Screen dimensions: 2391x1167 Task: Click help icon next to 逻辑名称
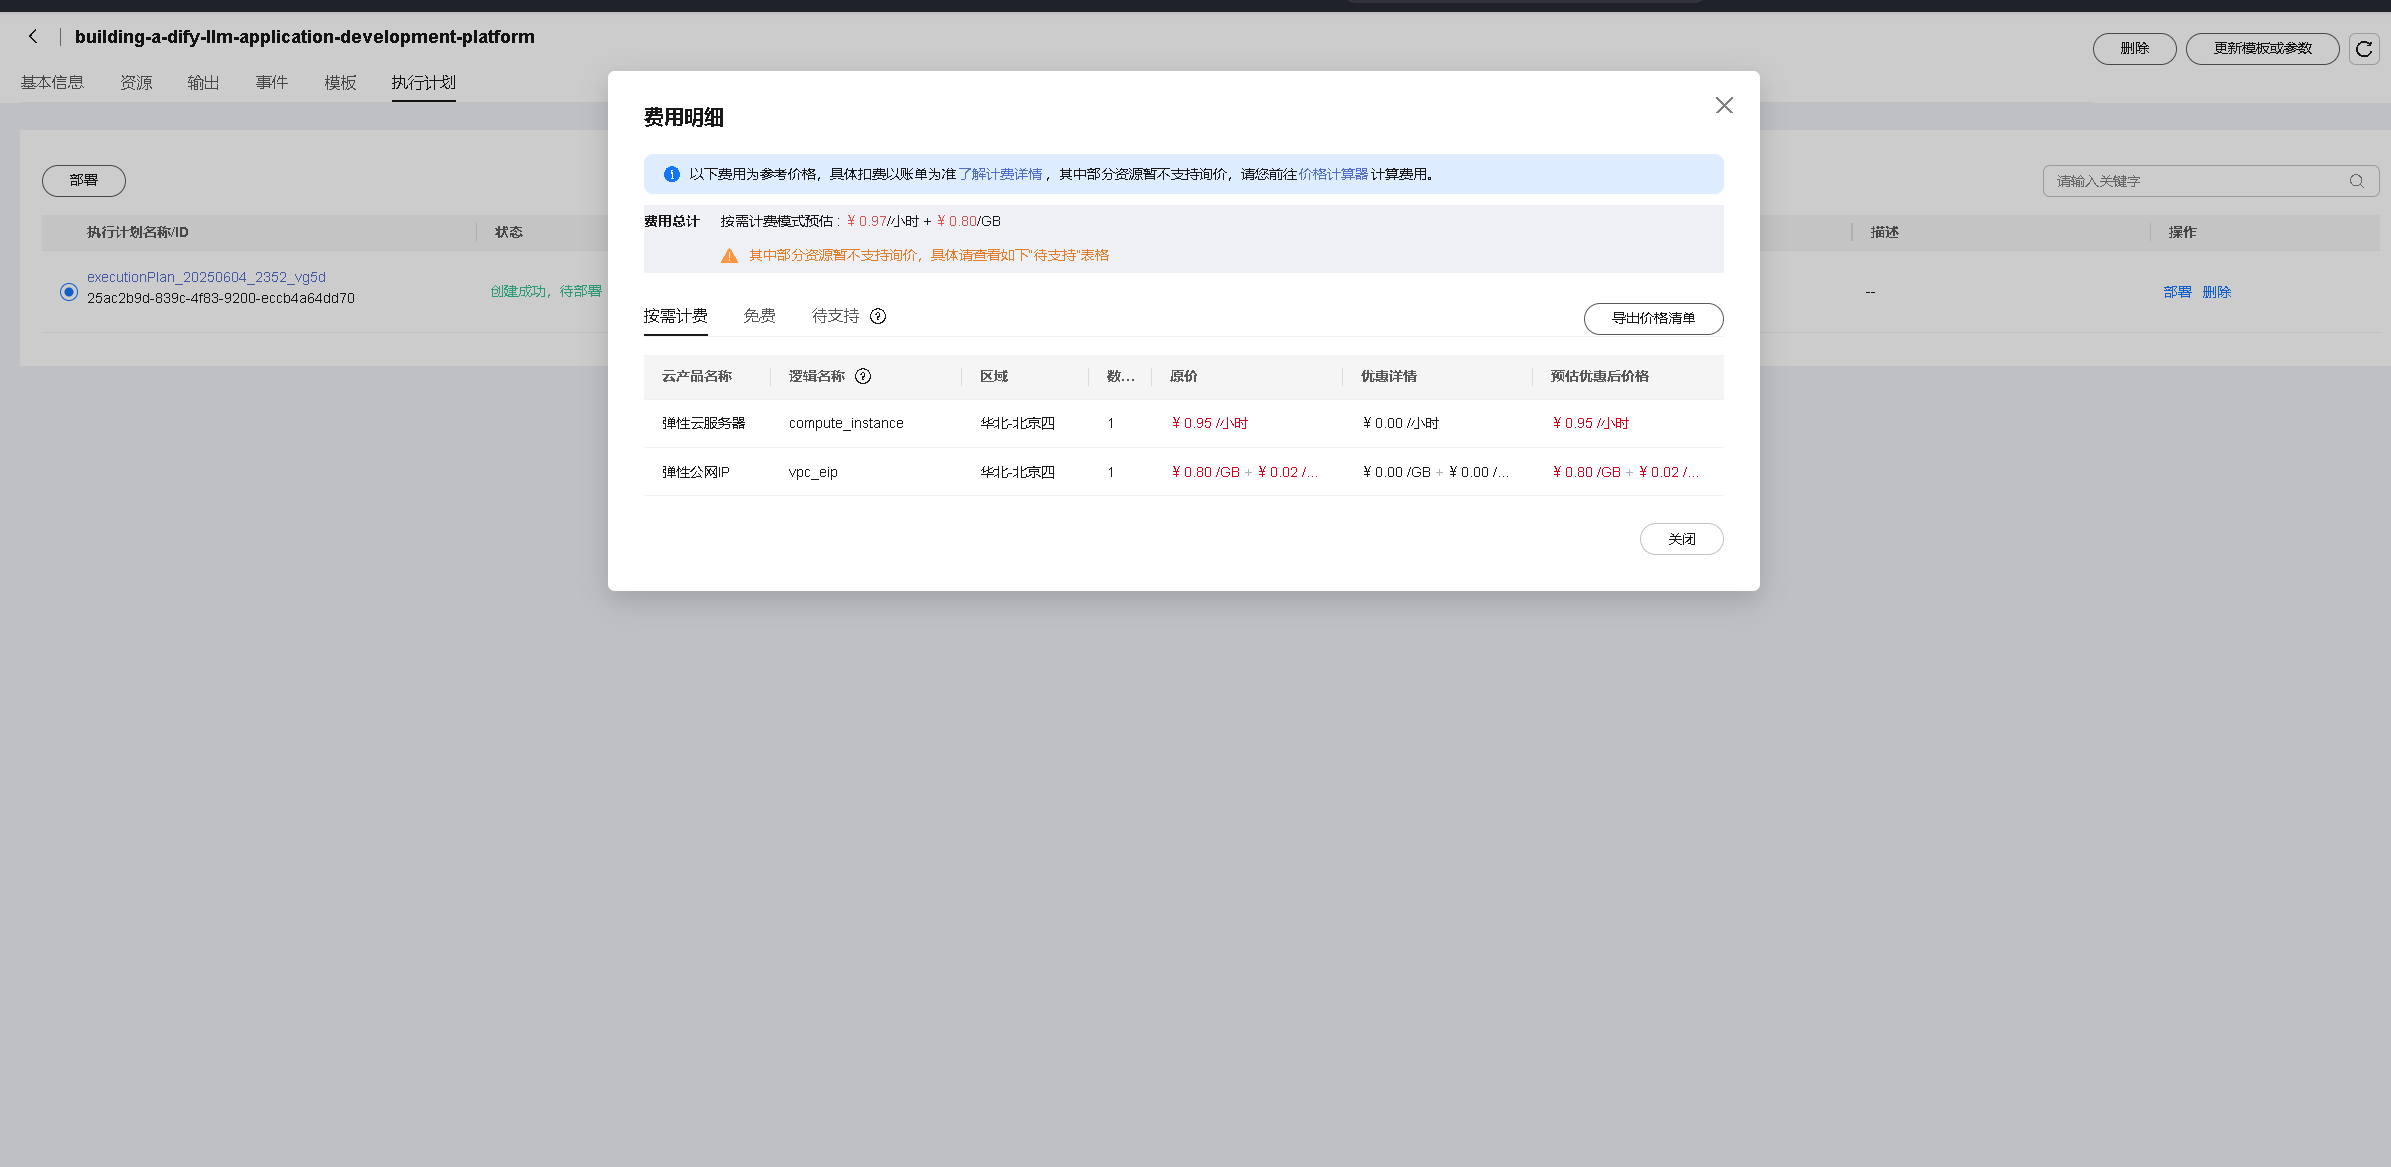pyautogui.click(x=863, y=376)
